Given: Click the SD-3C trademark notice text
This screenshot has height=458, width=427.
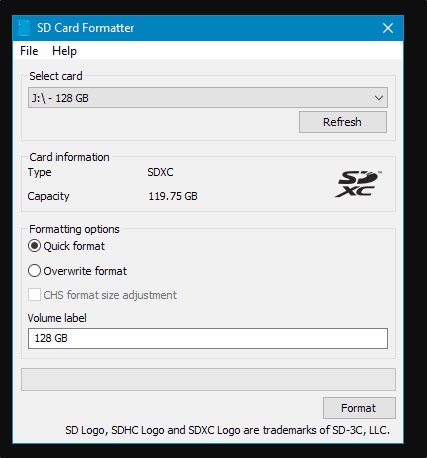Looking at the screenshot, I should click(227, 430).
